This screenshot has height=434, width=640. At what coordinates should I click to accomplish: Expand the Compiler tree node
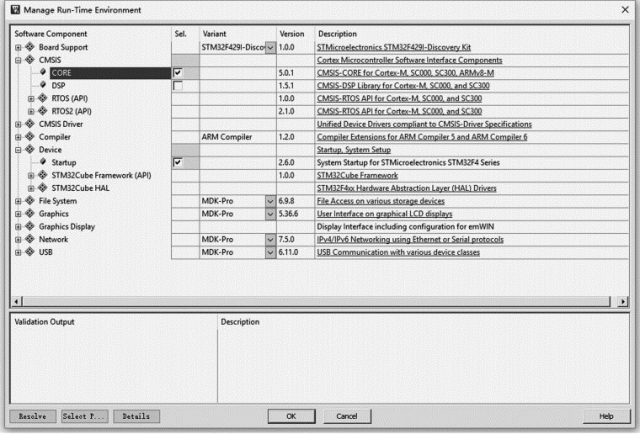(18, 137)
